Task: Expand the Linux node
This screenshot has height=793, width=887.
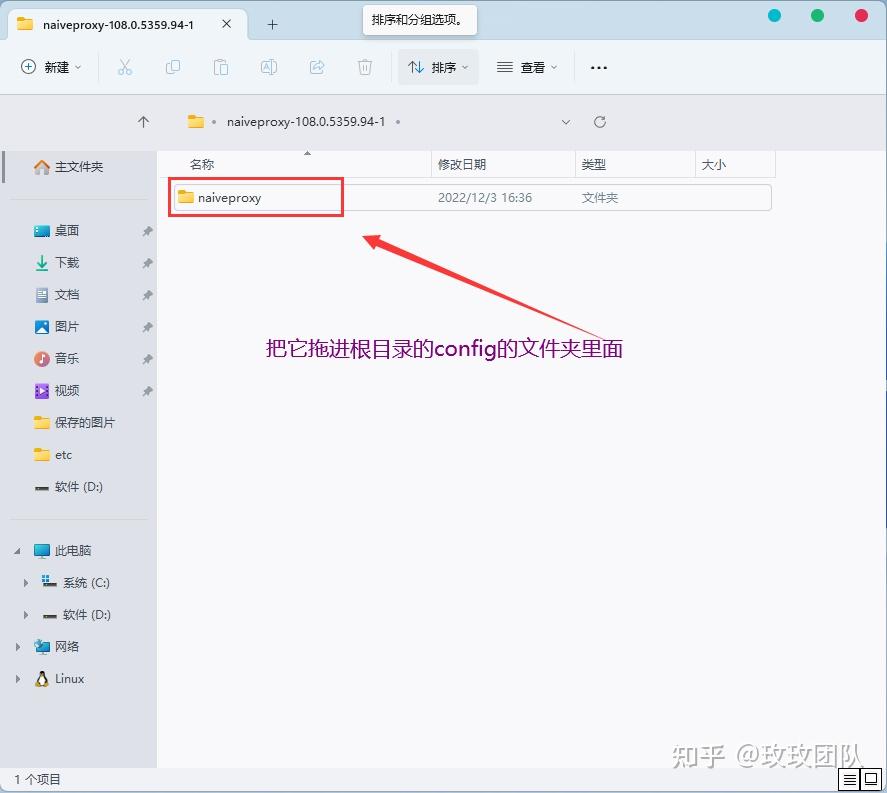Action: pyautogui.click(x=18, y=679)
